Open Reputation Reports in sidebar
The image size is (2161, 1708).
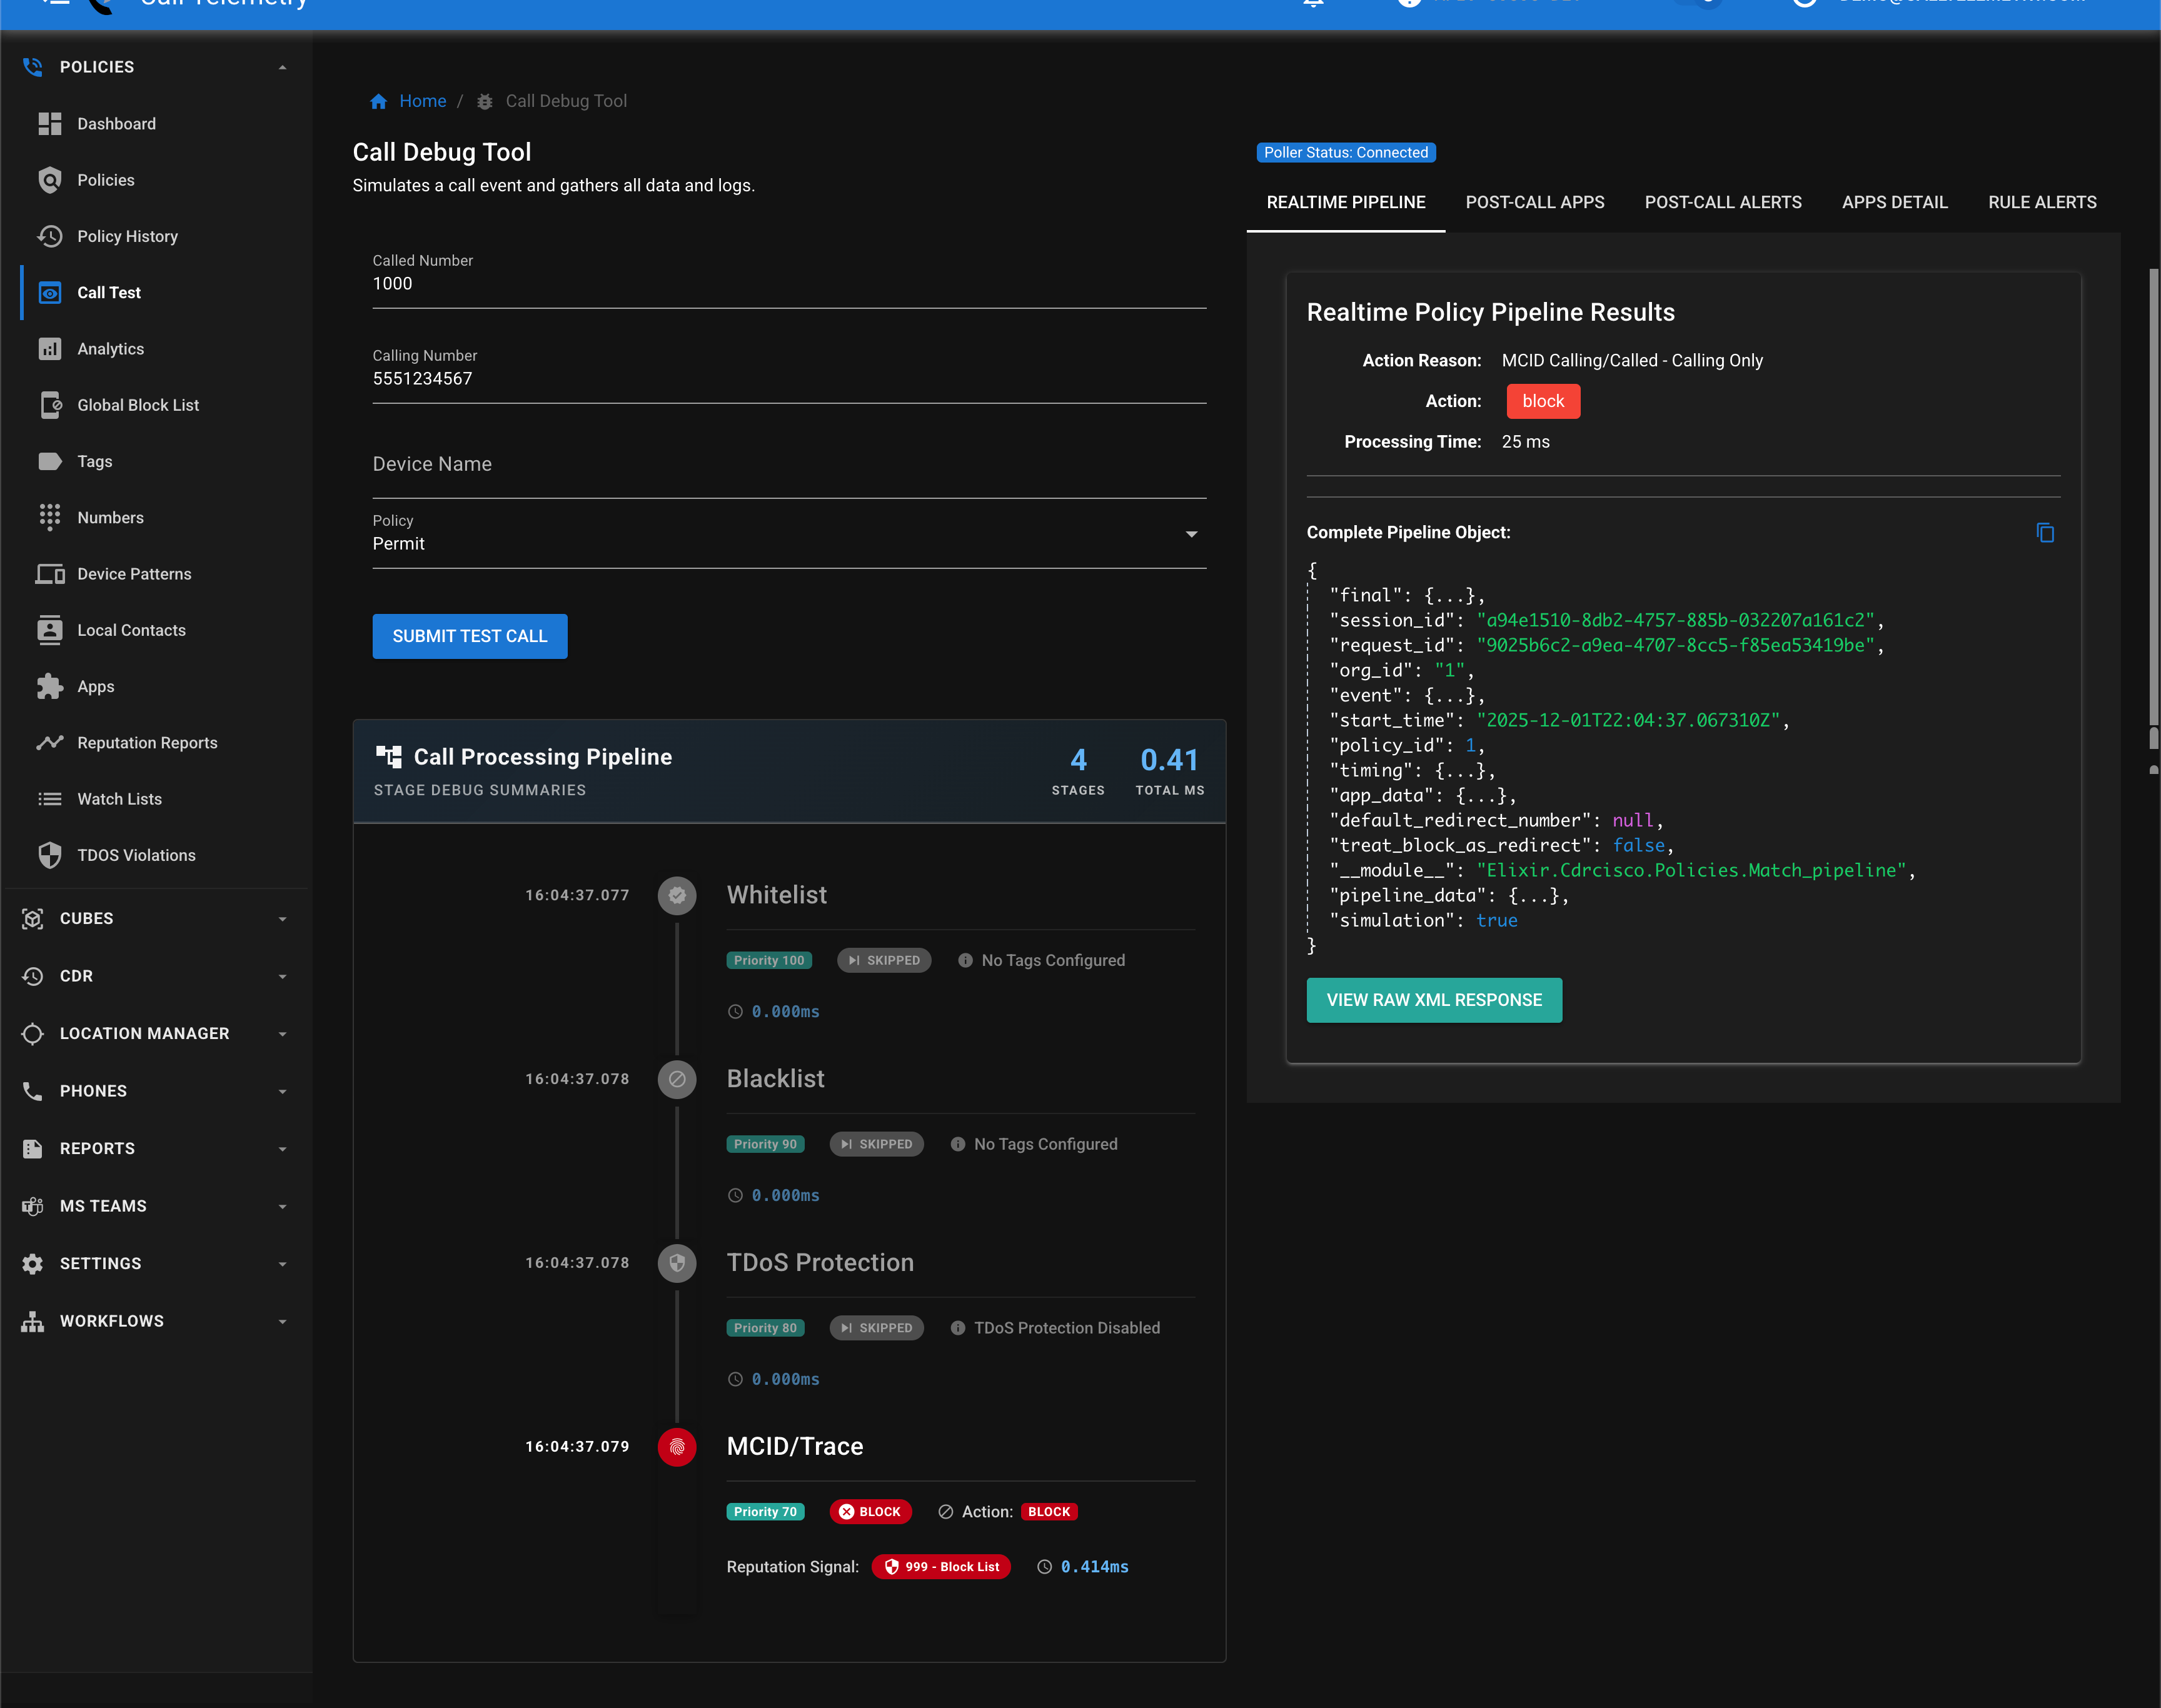(x=155, y=743)
